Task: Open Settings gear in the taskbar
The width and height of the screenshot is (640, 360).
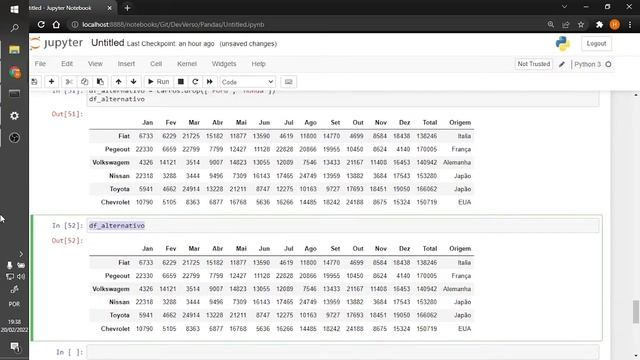Action: click(x=14, y=116)
